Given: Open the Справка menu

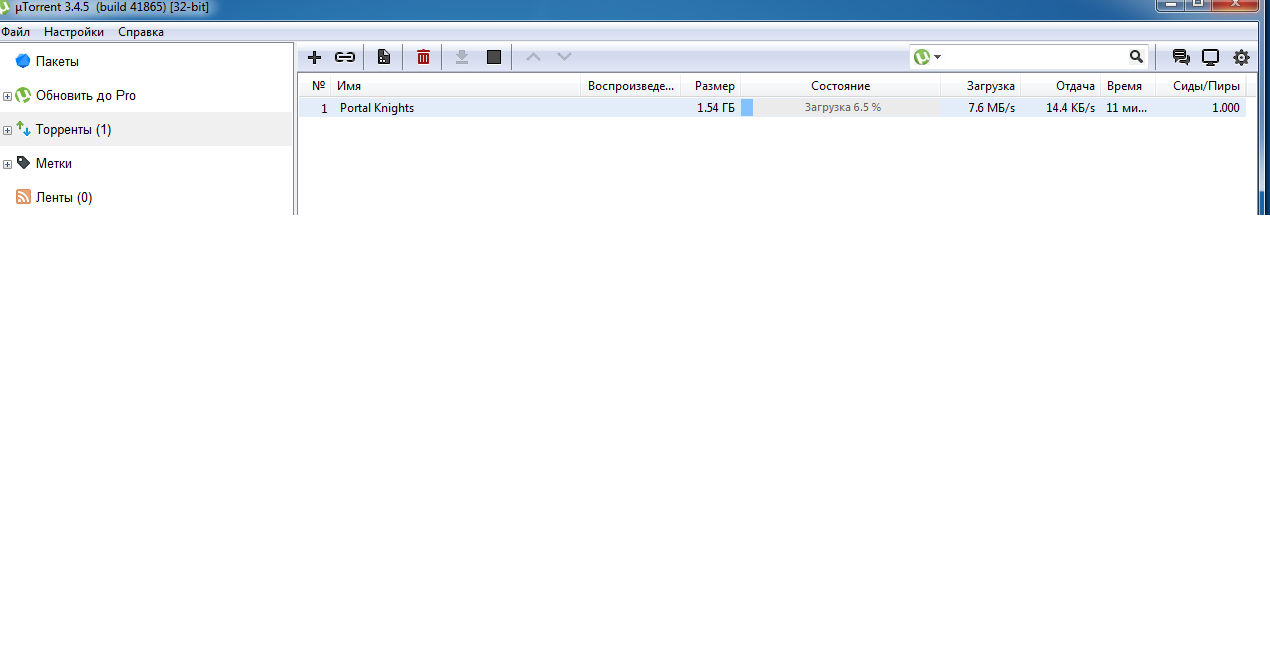Looking at the screenshot, I should [x=141, y=32].
